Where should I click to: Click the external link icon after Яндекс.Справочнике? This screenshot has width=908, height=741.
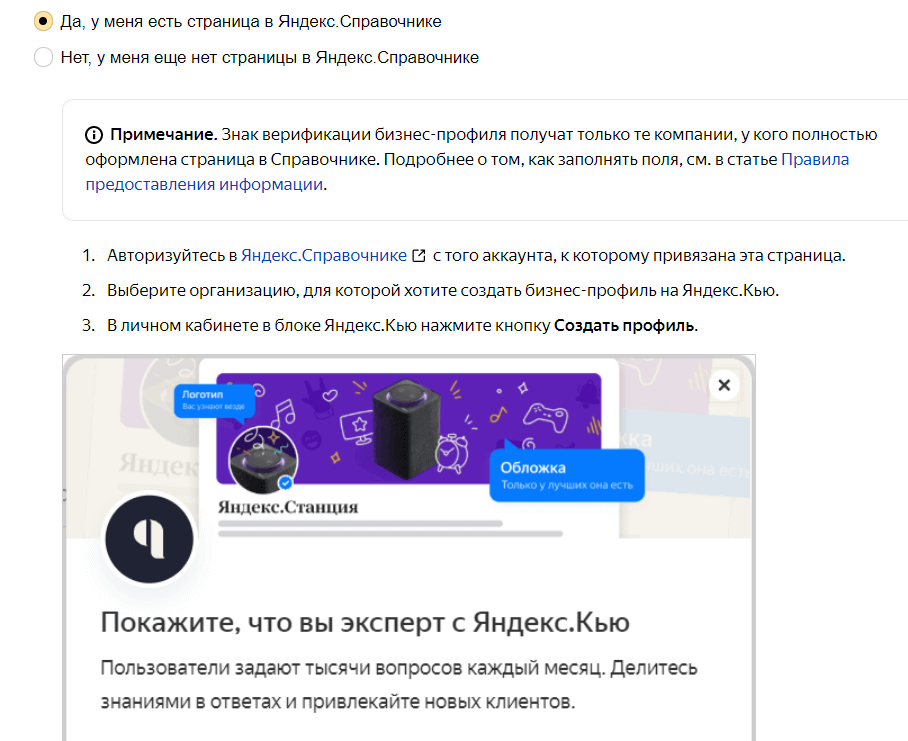coord(417,254)
